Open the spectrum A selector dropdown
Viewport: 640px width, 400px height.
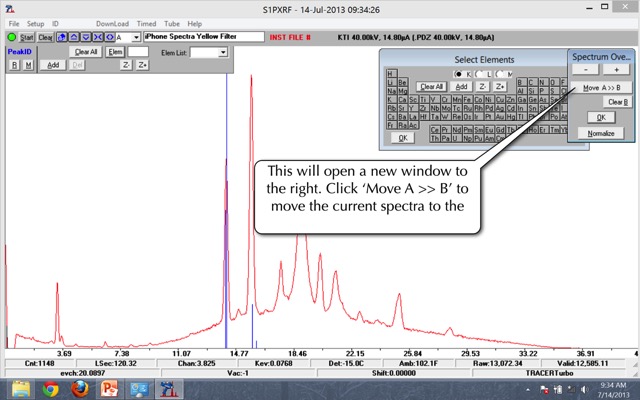(x=135, y=37)
